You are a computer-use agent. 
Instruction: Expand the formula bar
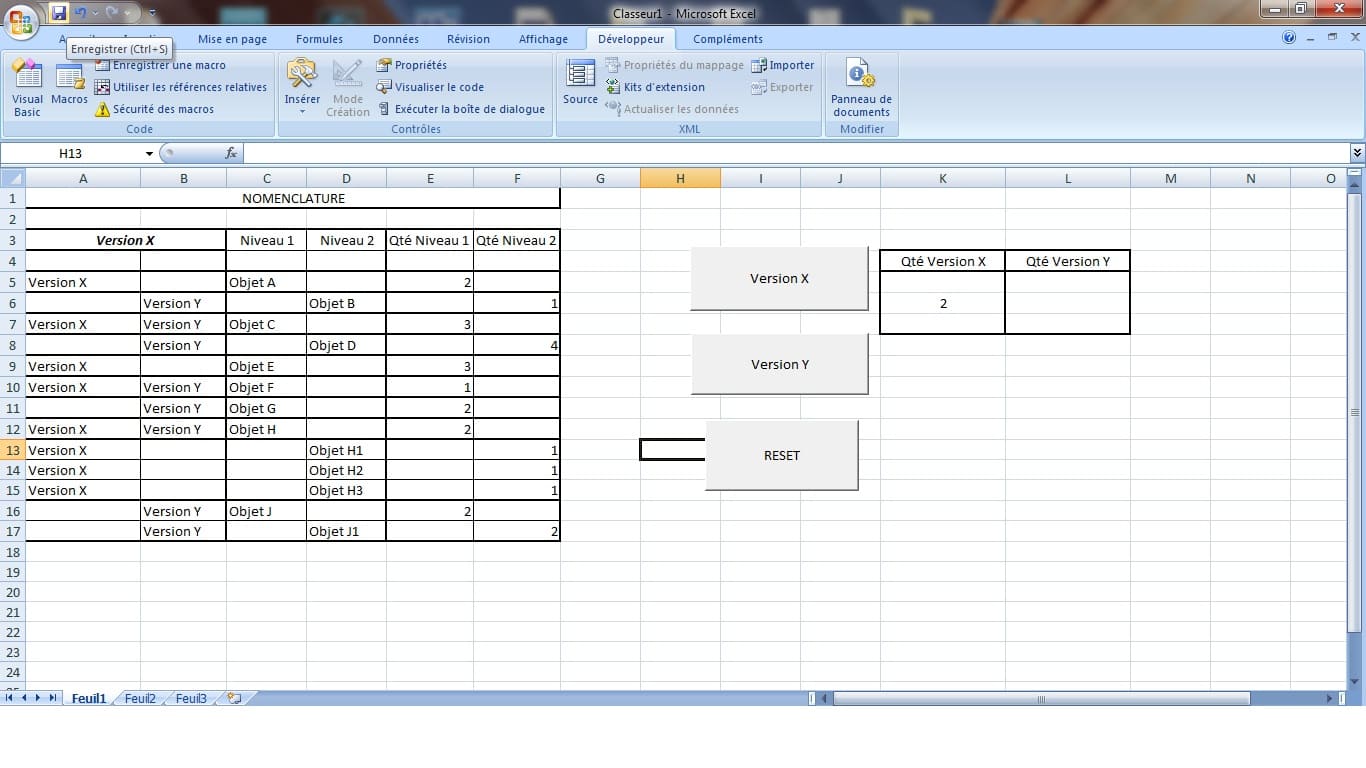point(1357,153)
